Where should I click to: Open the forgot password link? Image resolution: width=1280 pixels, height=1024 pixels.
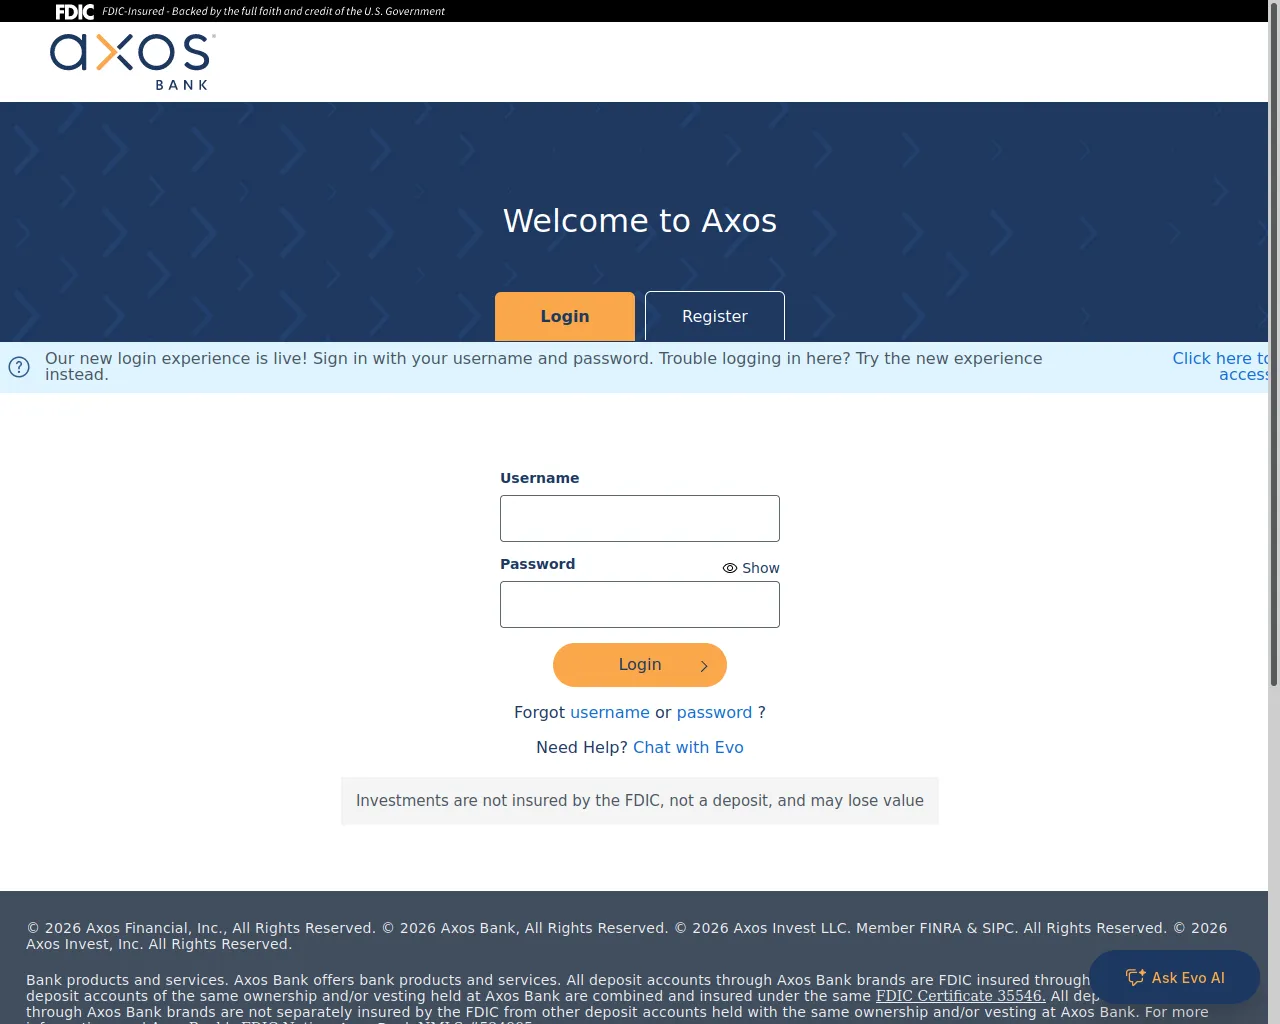tap(714, 713)
